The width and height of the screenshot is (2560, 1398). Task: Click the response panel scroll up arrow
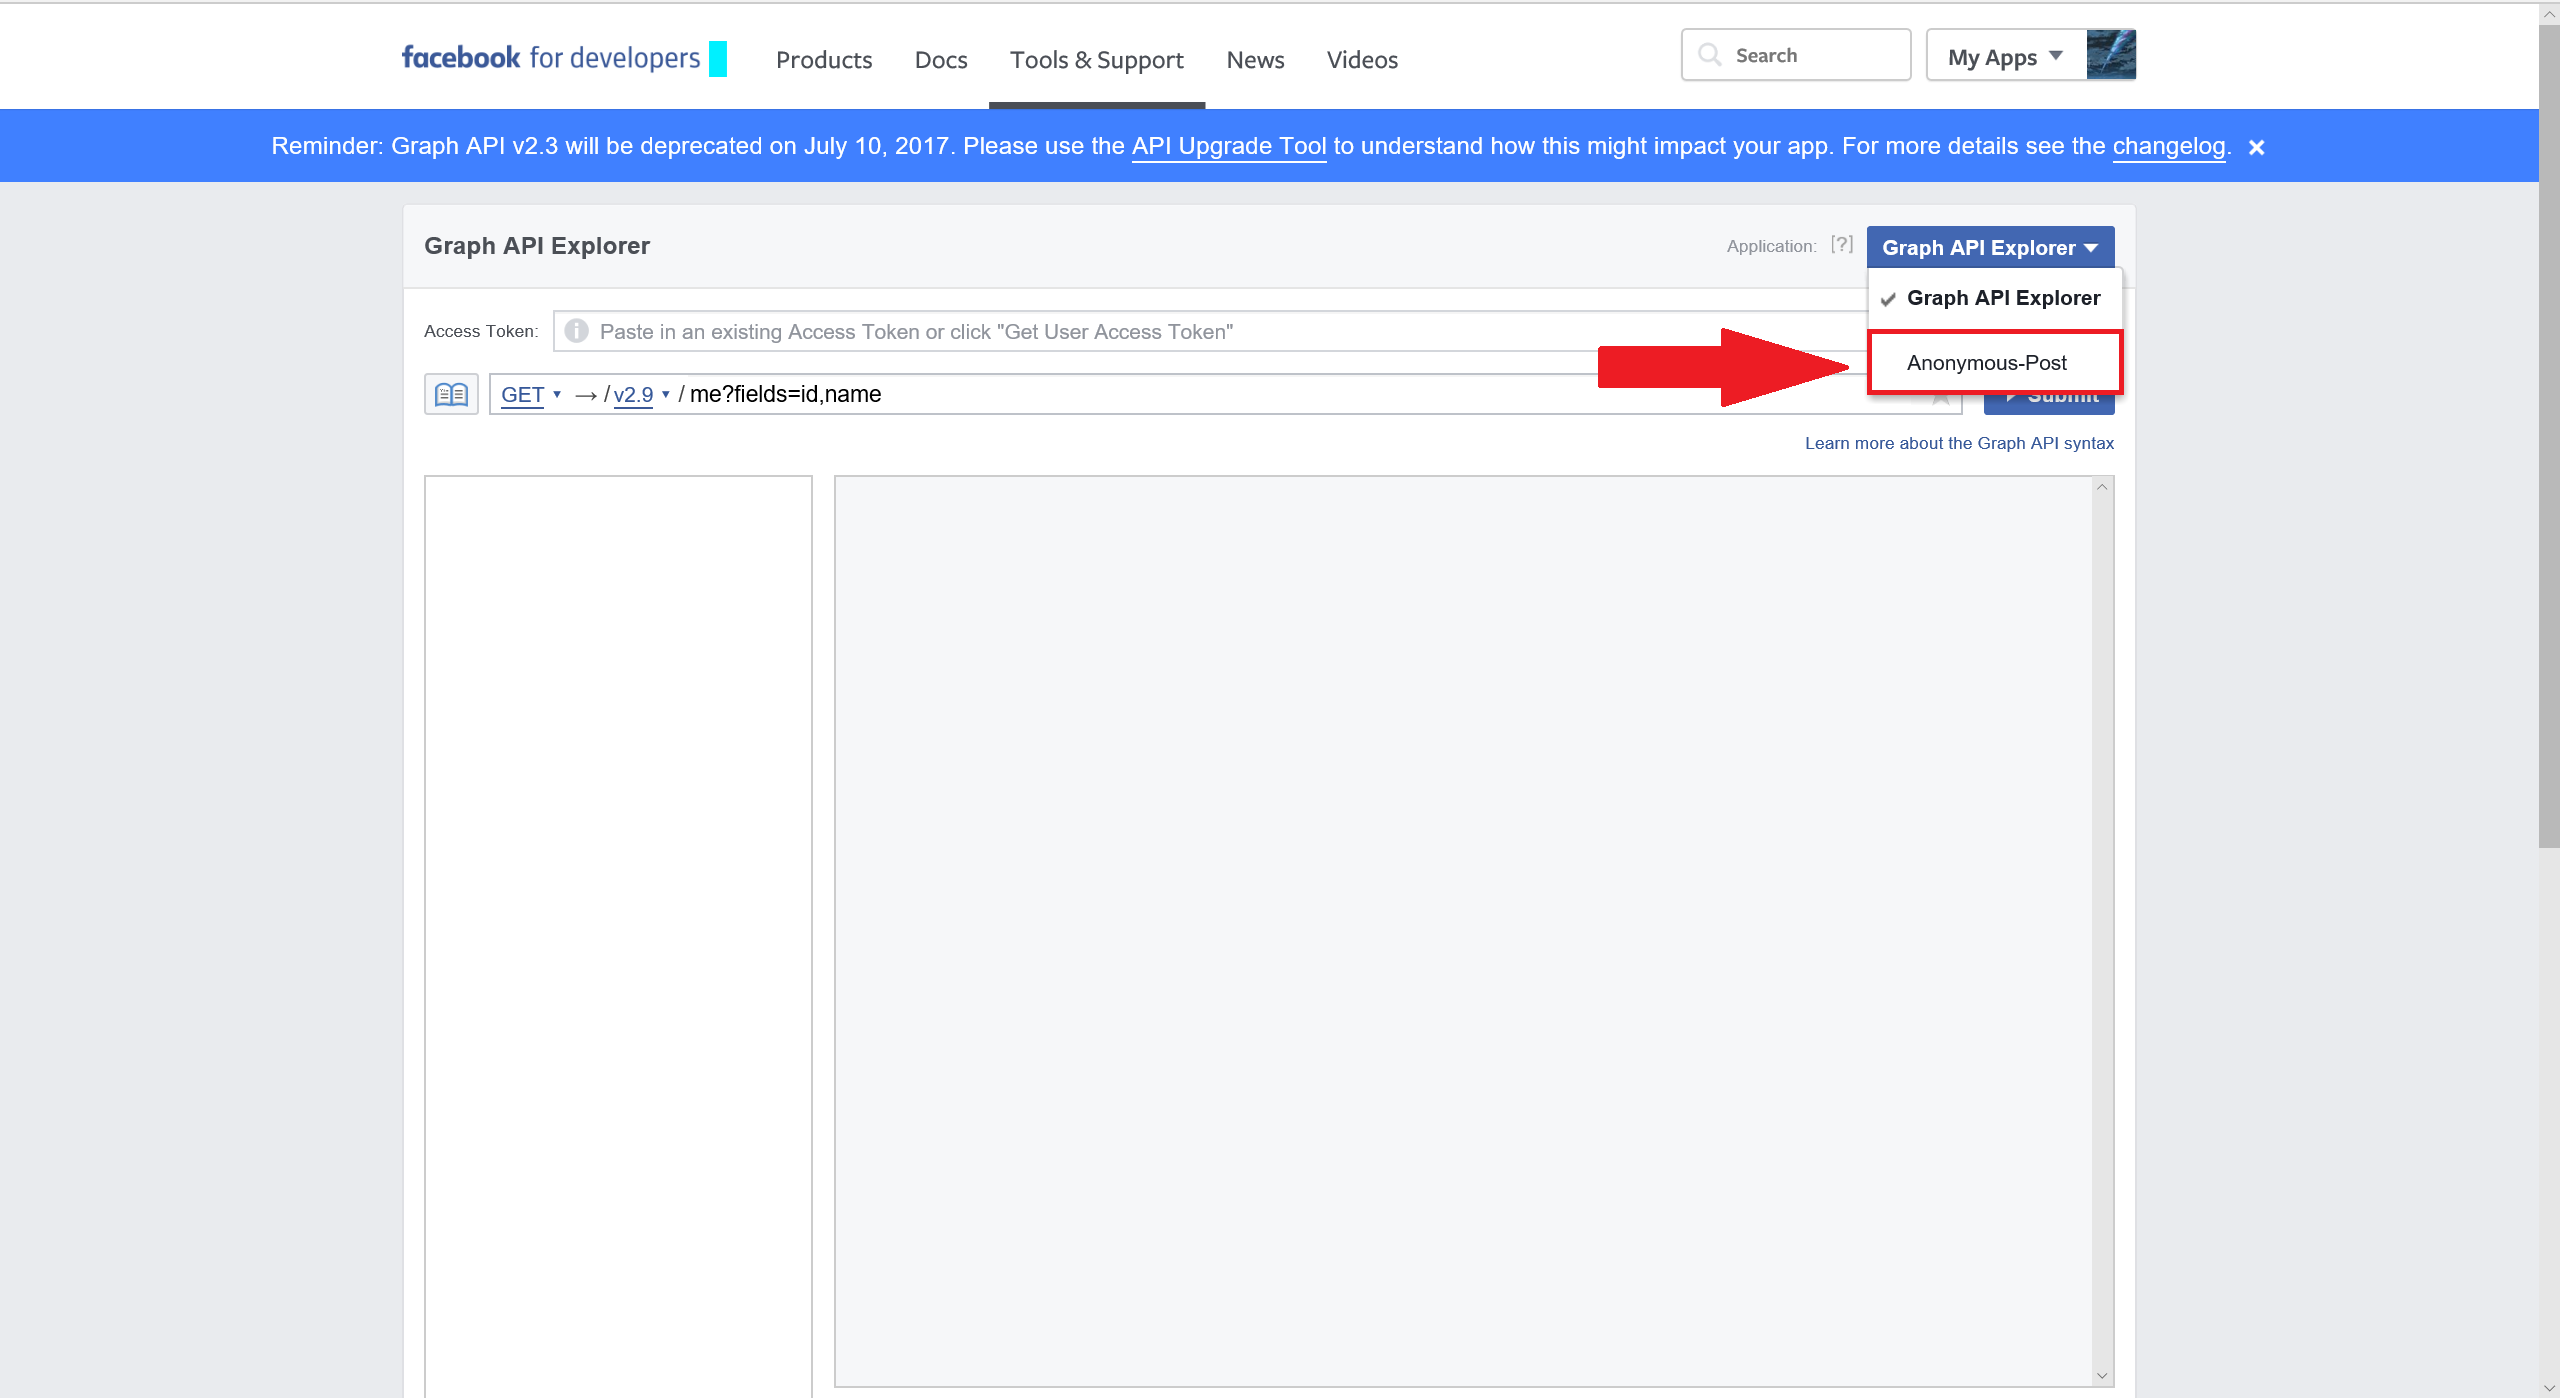point(2102,487)
